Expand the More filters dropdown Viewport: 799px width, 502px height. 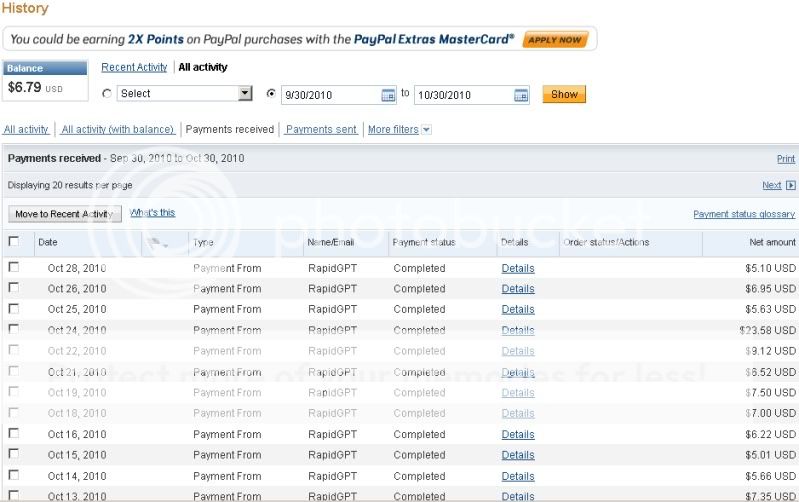[x=399, y=130]
